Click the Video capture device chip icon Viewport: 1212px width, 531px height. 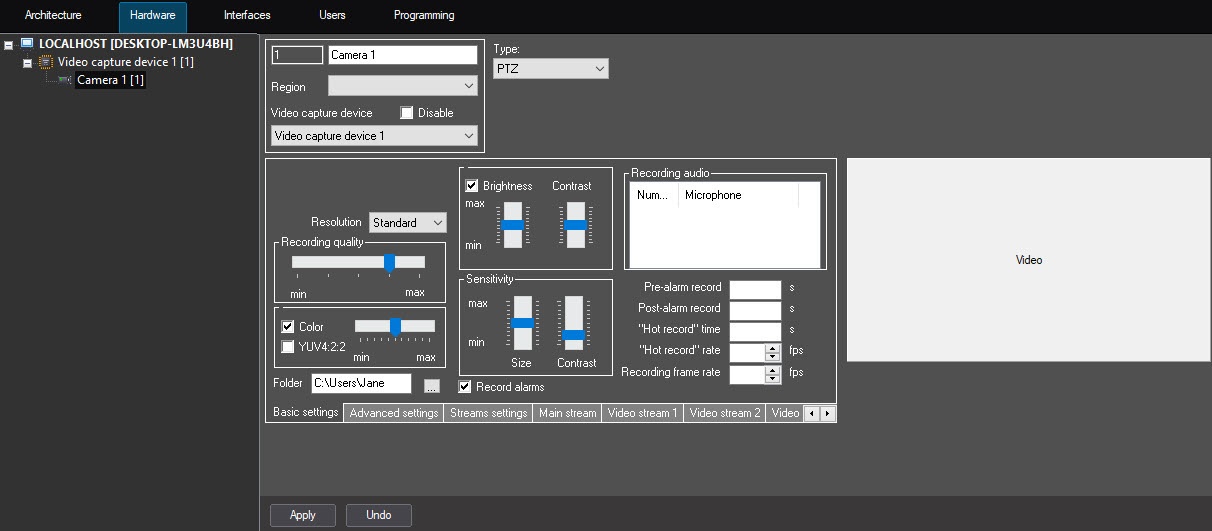[x=46, y=62]
